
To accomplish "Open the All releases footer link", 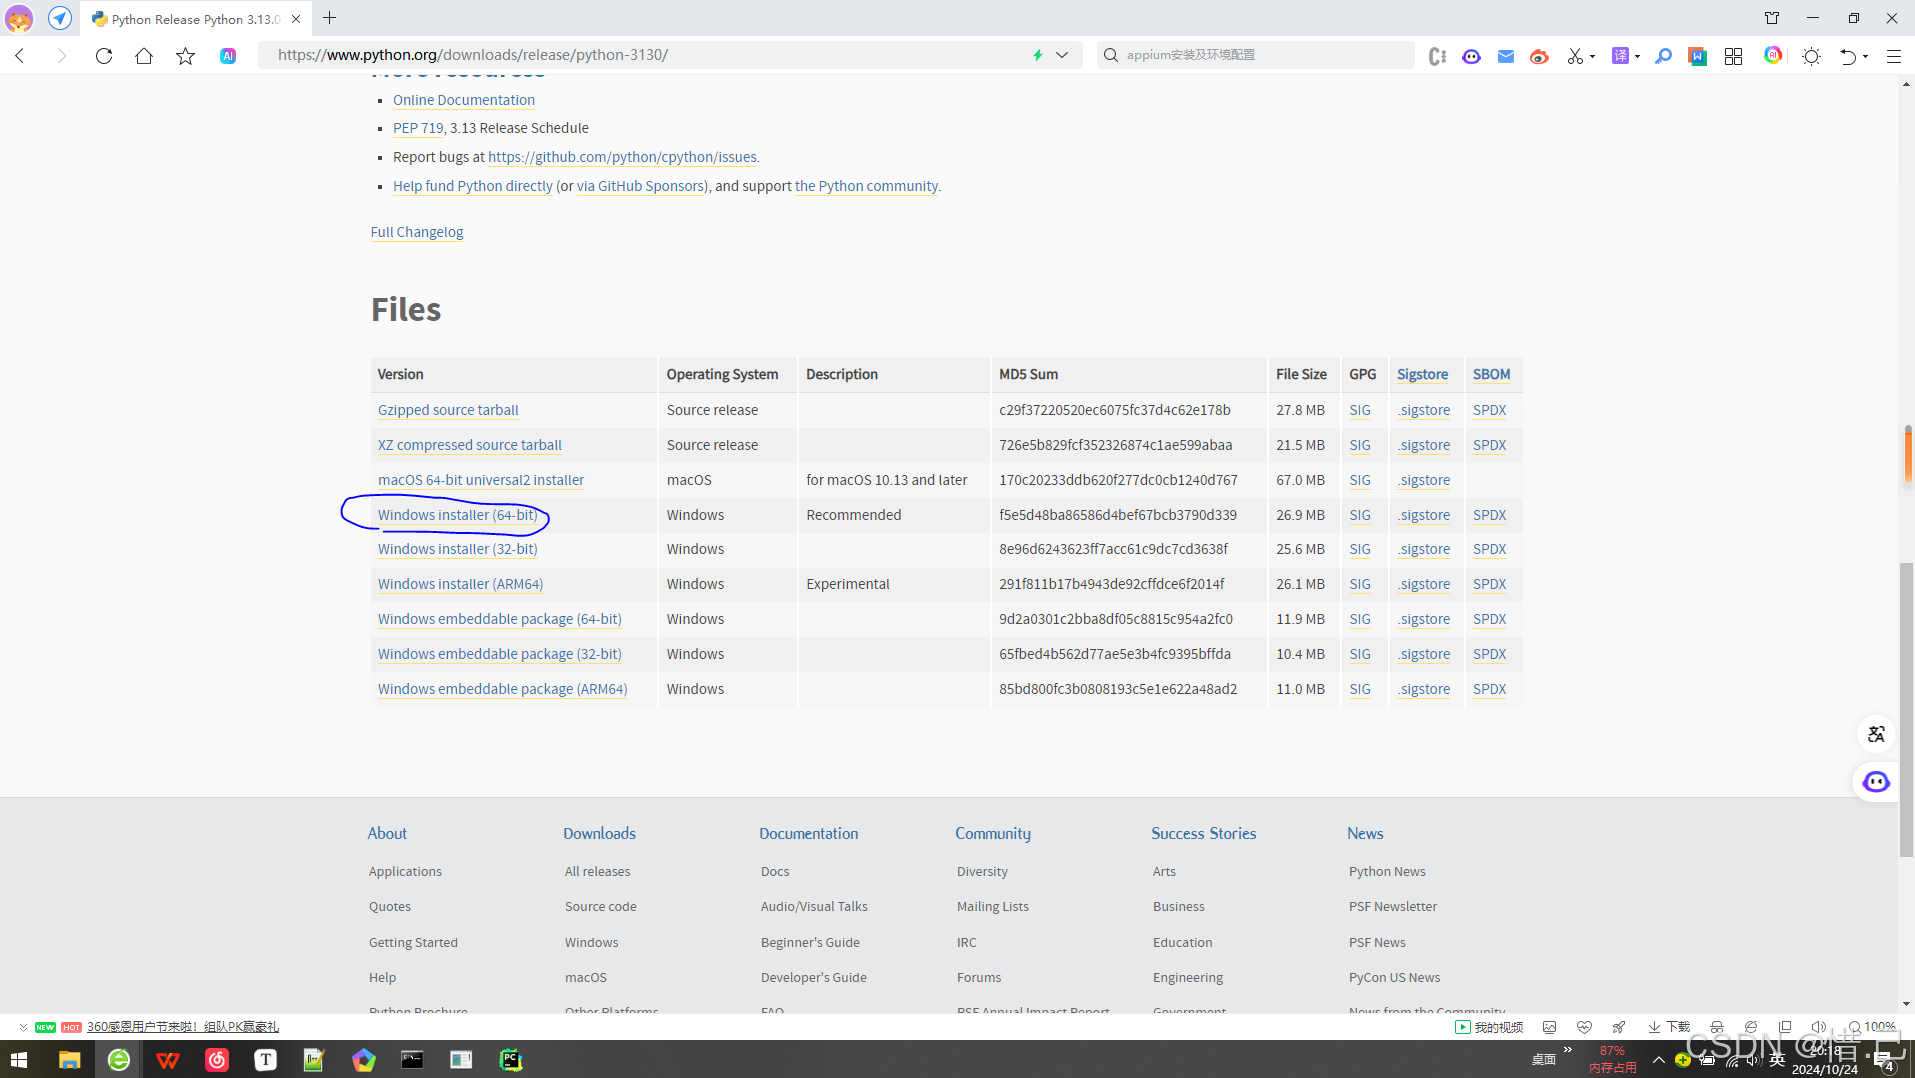I will click(597, 872).
